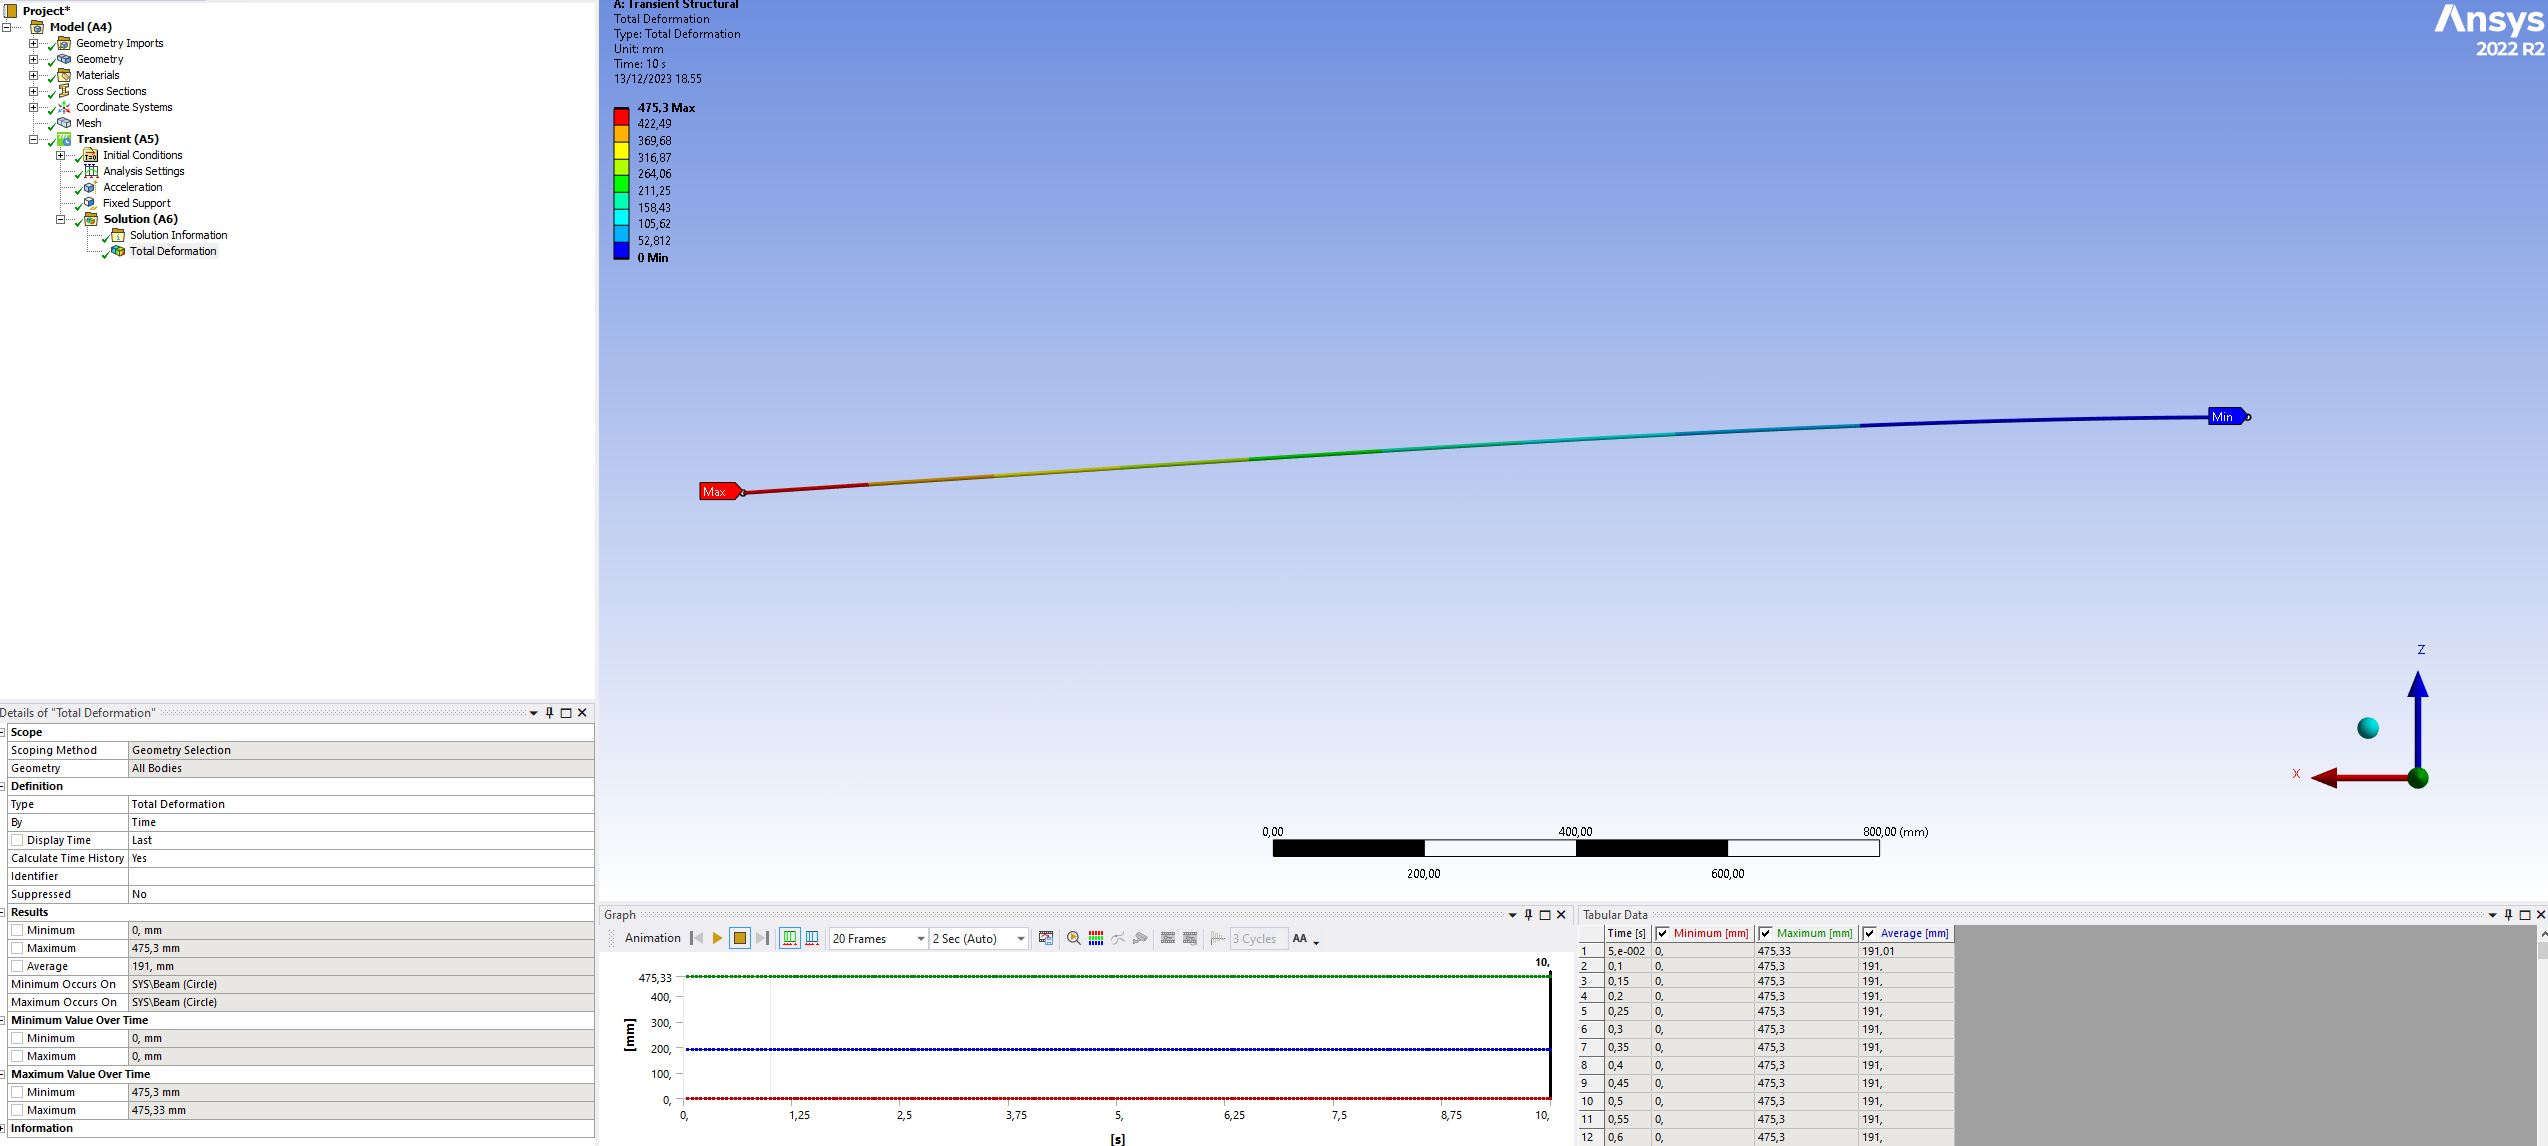Click the Distributed frames mode icon
The width and height of the screenshot is (2548, 1146).
tap(790, 938)
